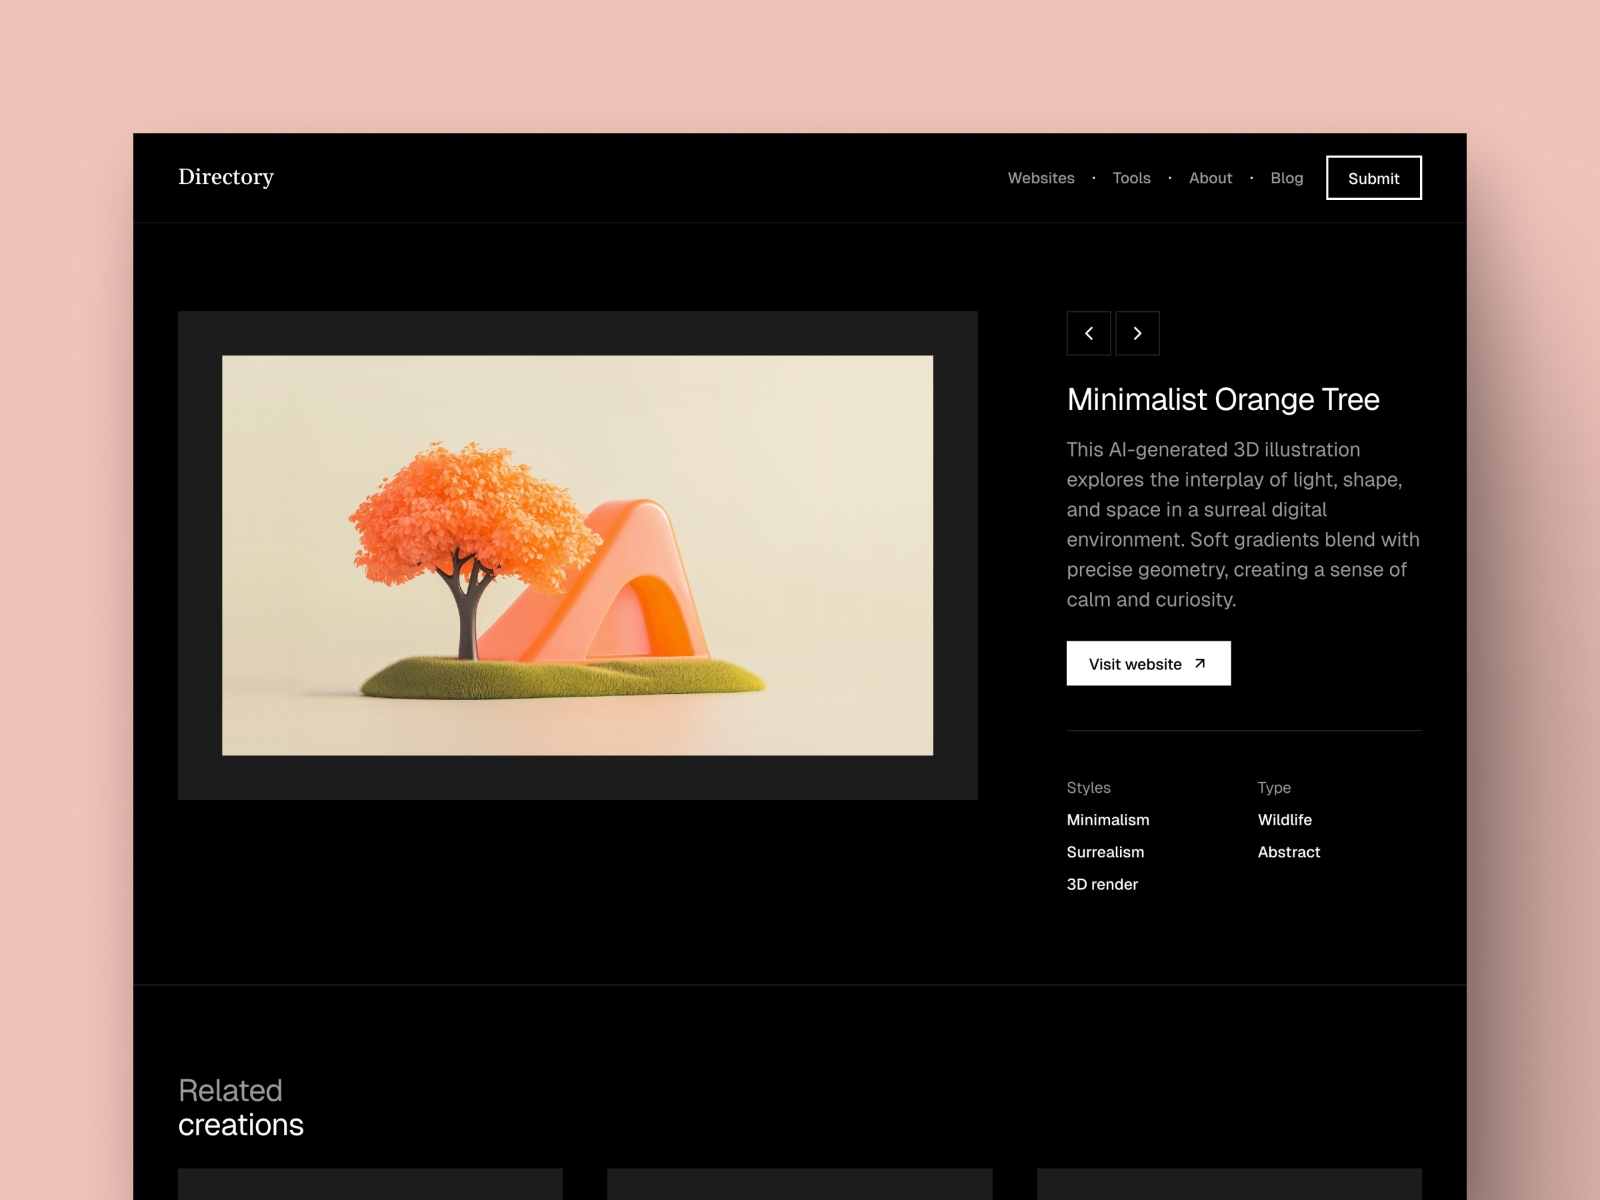Open the Websites navigation item

[1041, 178]
